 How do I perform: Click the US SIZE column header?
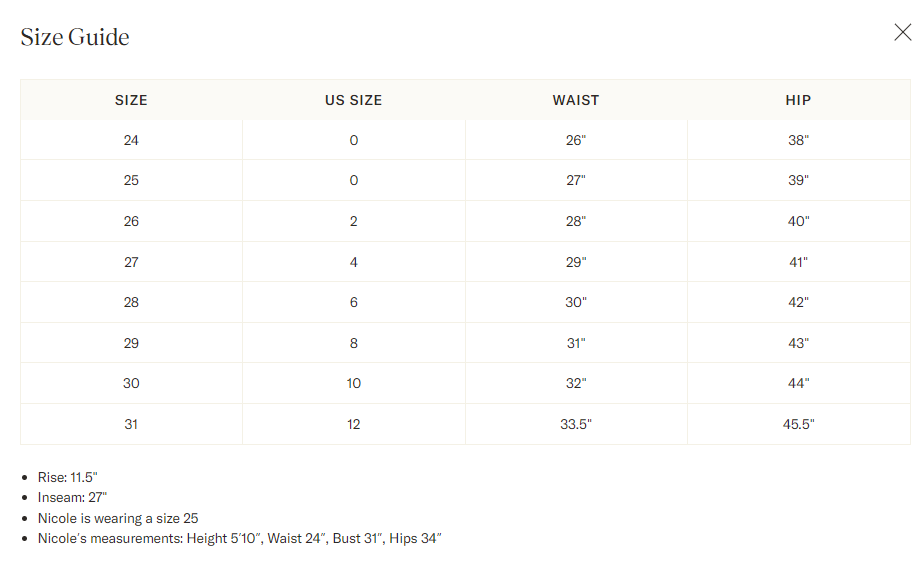click(x=353, y=101)
